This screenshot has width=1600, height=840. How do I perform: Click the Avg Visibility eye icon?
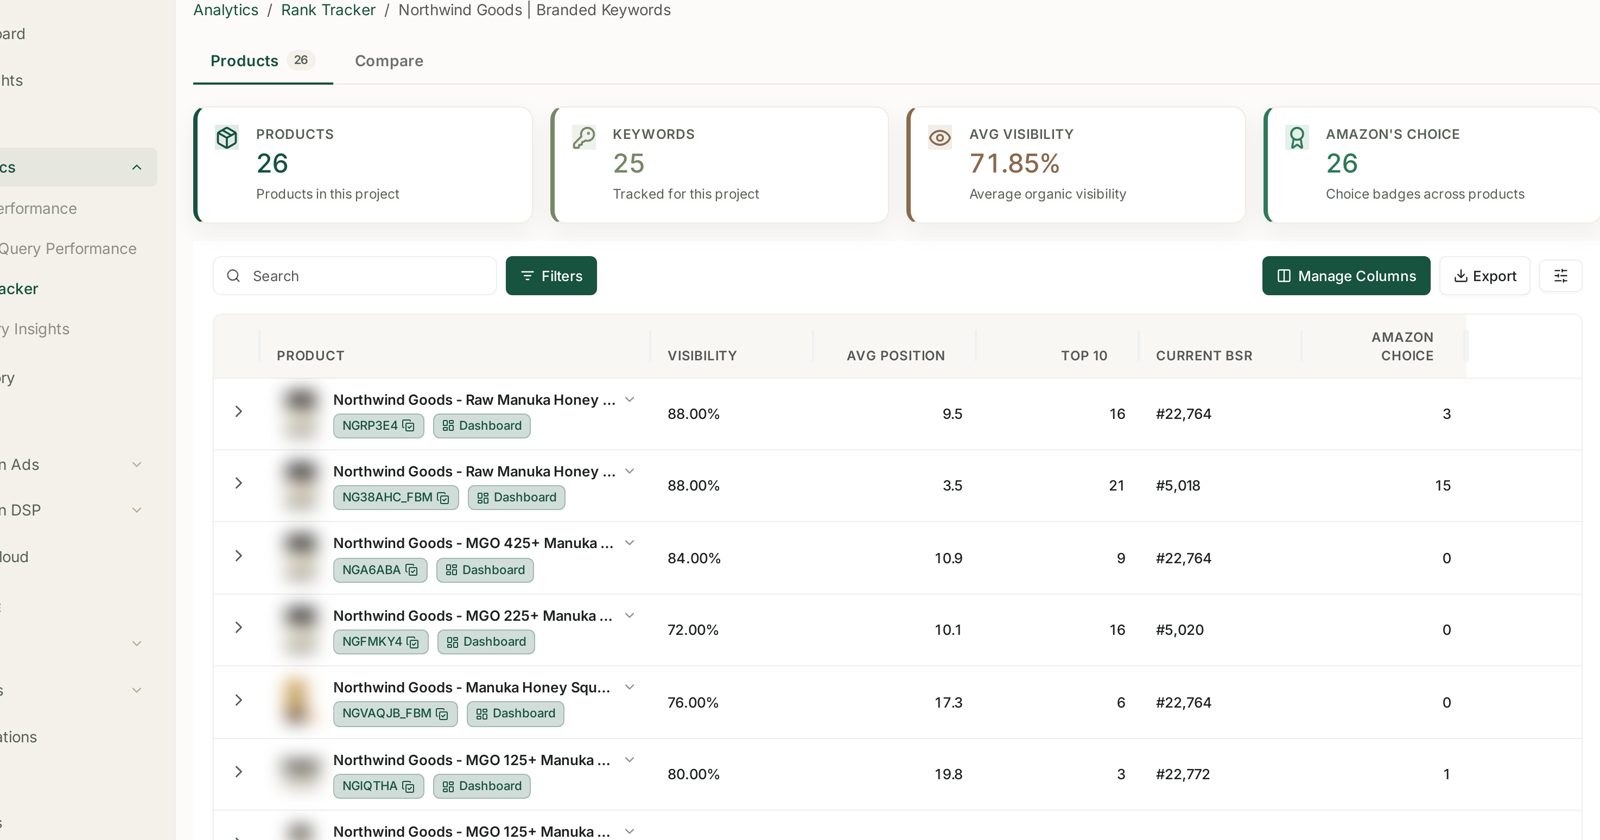[x=940, y=137]
